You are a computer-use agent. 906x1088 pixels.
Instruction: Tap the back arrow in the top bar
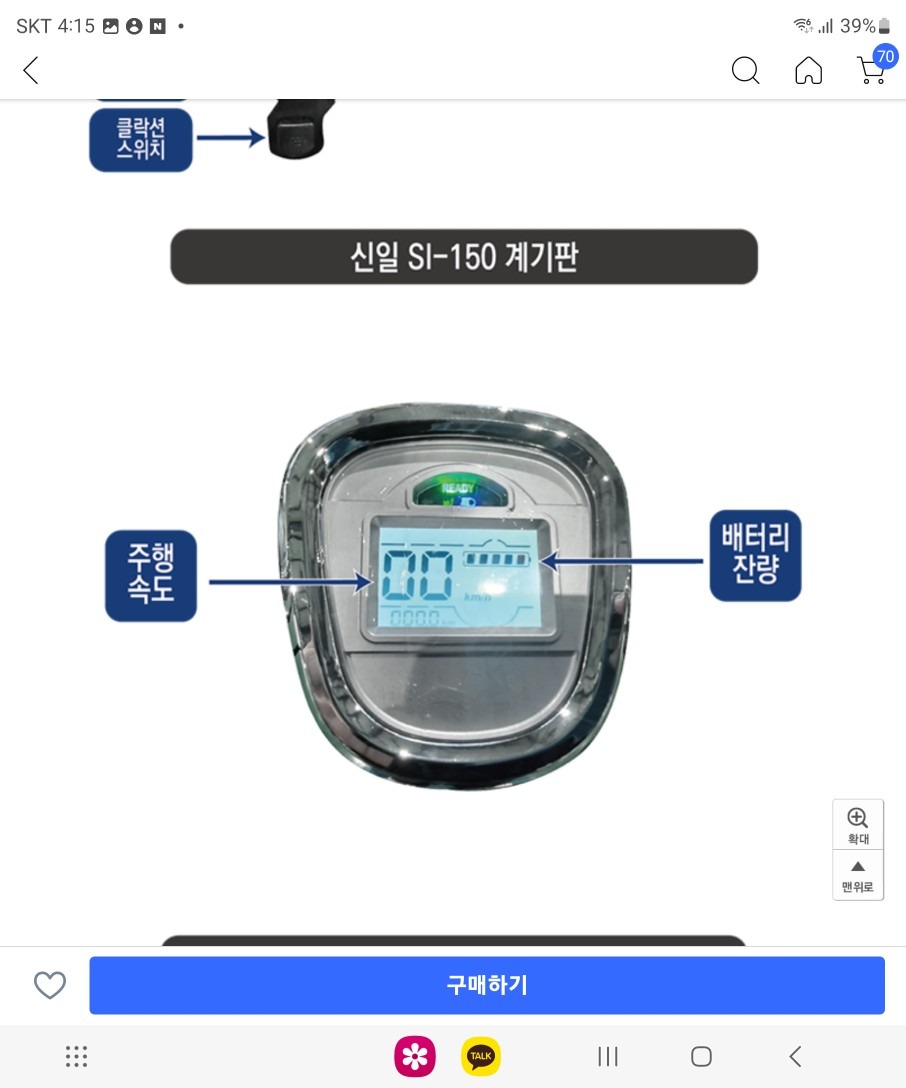tap(31, 70)
